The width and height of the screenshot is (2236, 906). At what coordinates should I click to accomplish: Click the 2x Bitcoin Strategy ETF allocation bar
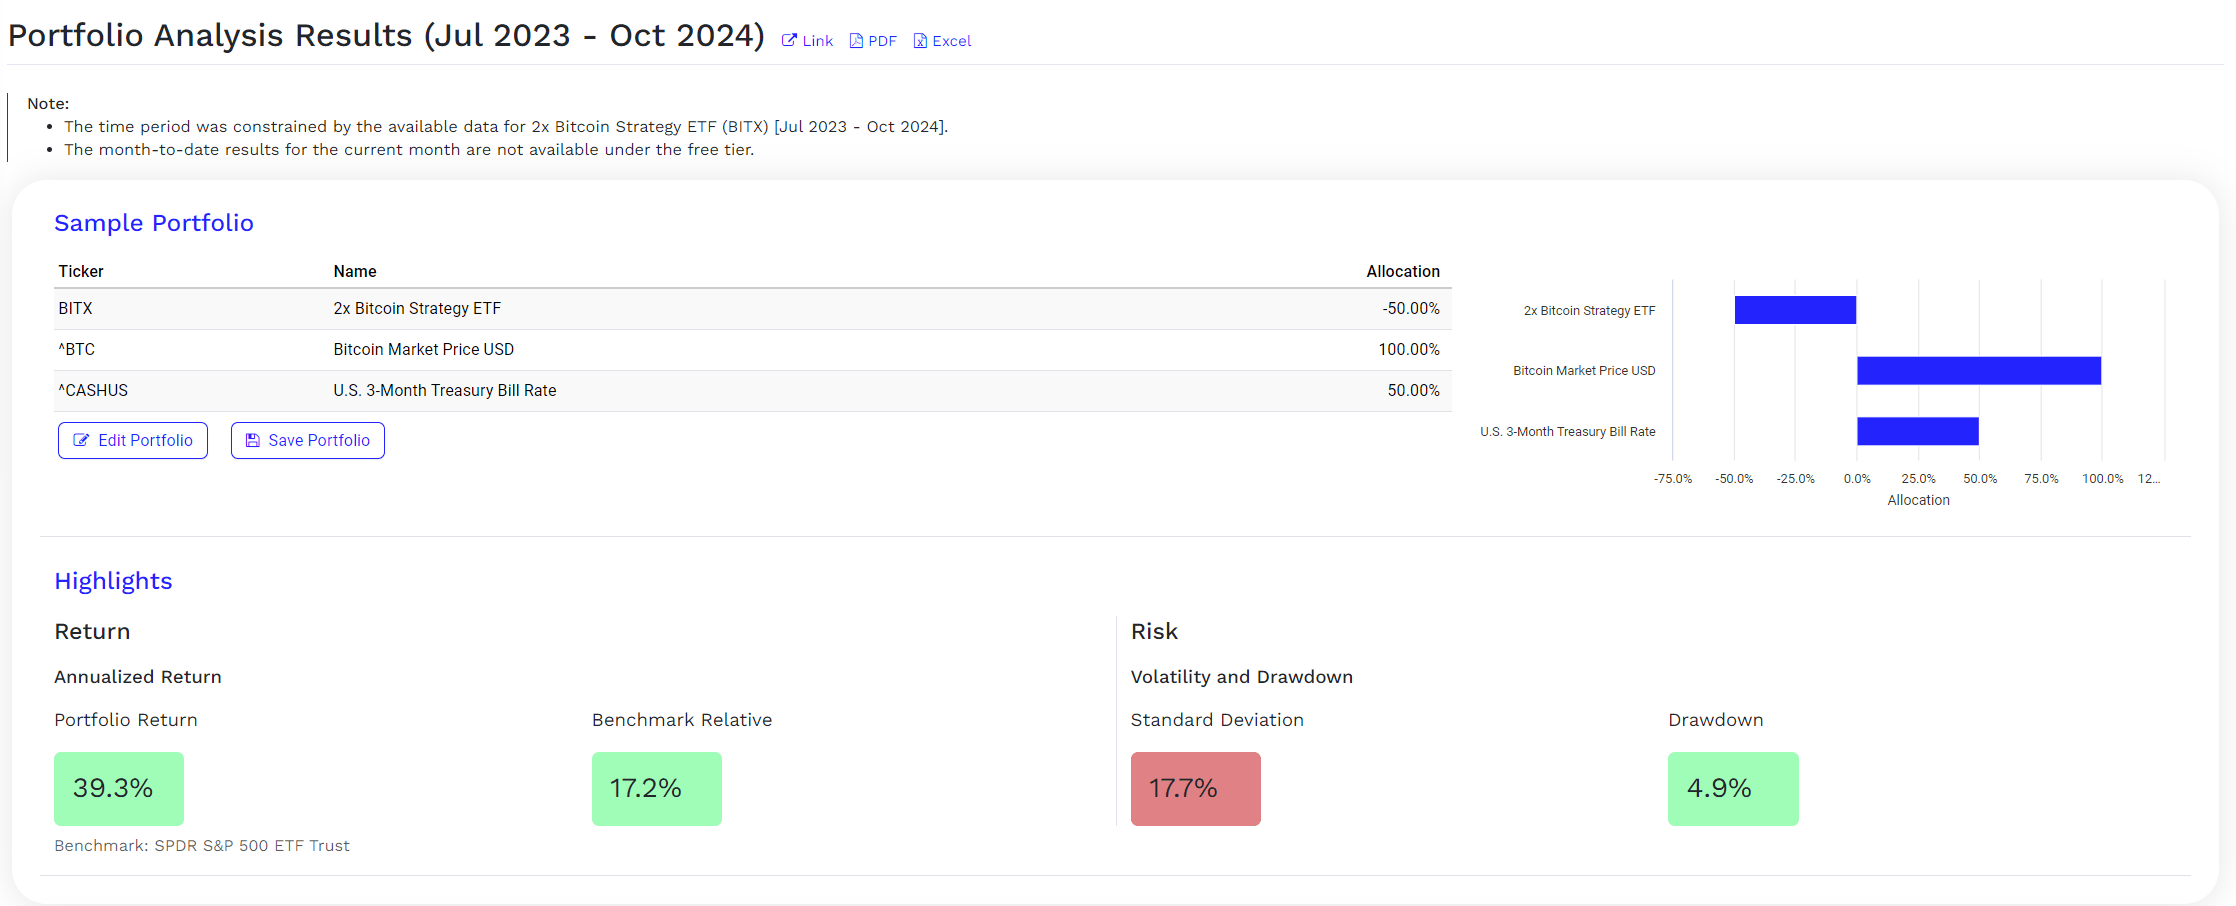(x=1795, y=310)
